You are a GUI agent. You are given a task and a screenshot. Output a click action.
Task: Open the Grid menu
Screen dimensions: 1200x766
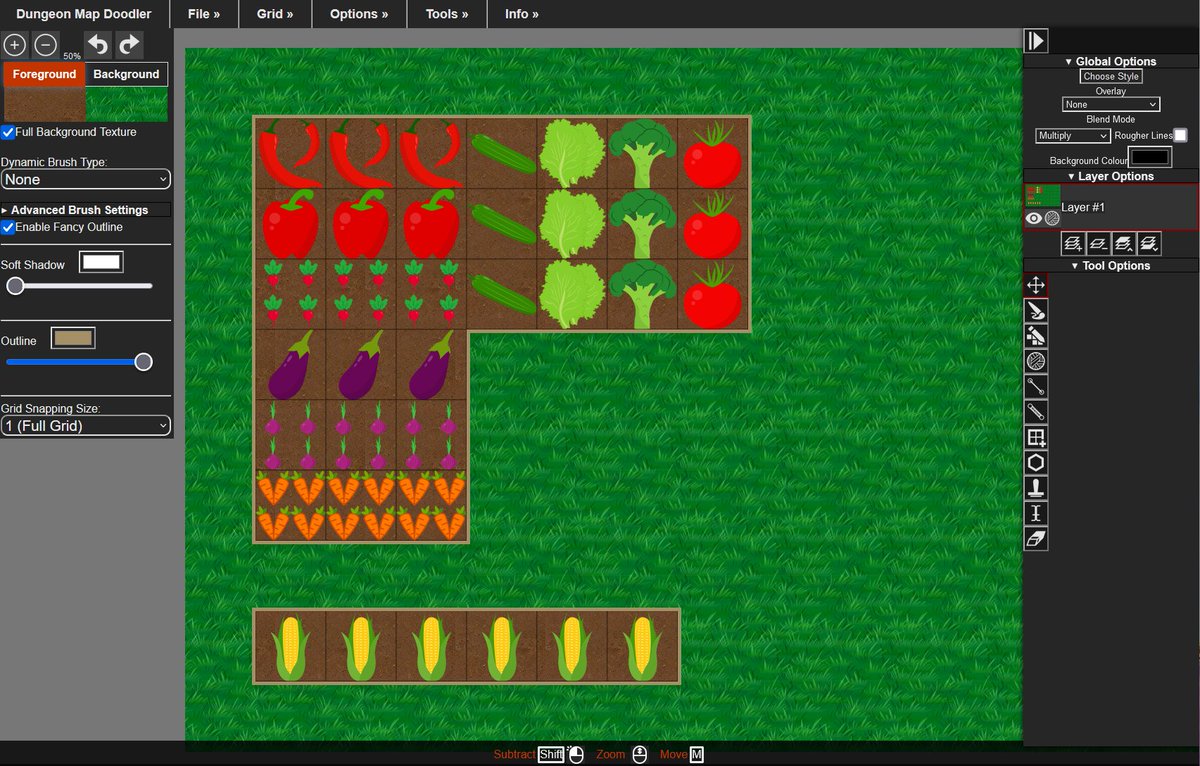pos(275,14)
